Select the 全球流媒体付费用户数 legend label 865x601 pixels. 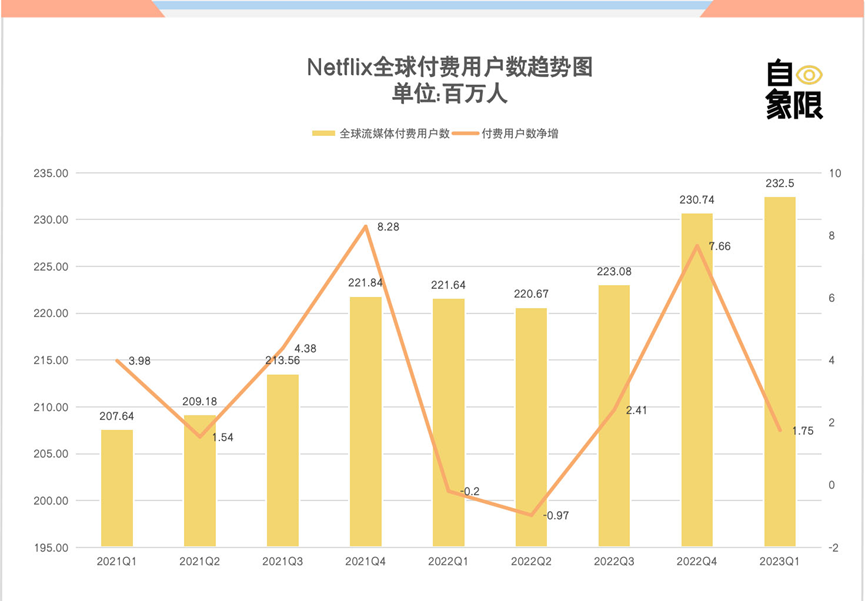point(394,133)
